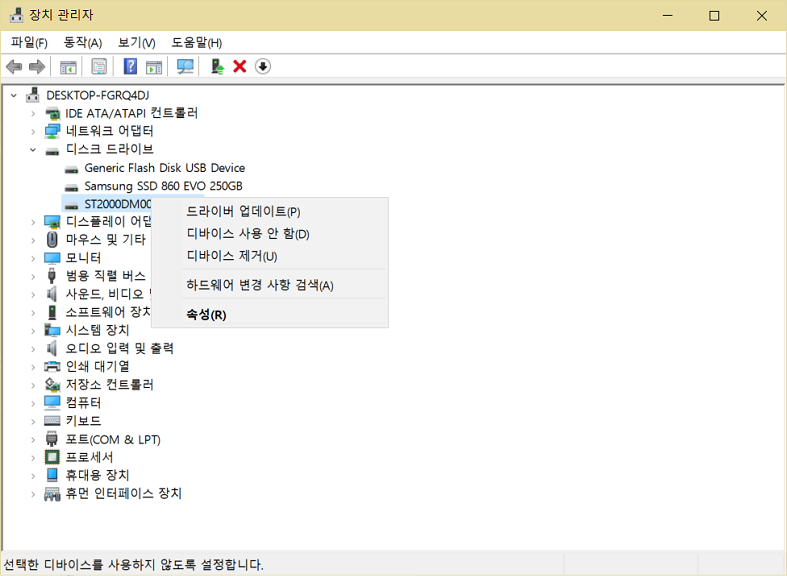Click the update driver toolbar icon

click(x=217, y=66)
